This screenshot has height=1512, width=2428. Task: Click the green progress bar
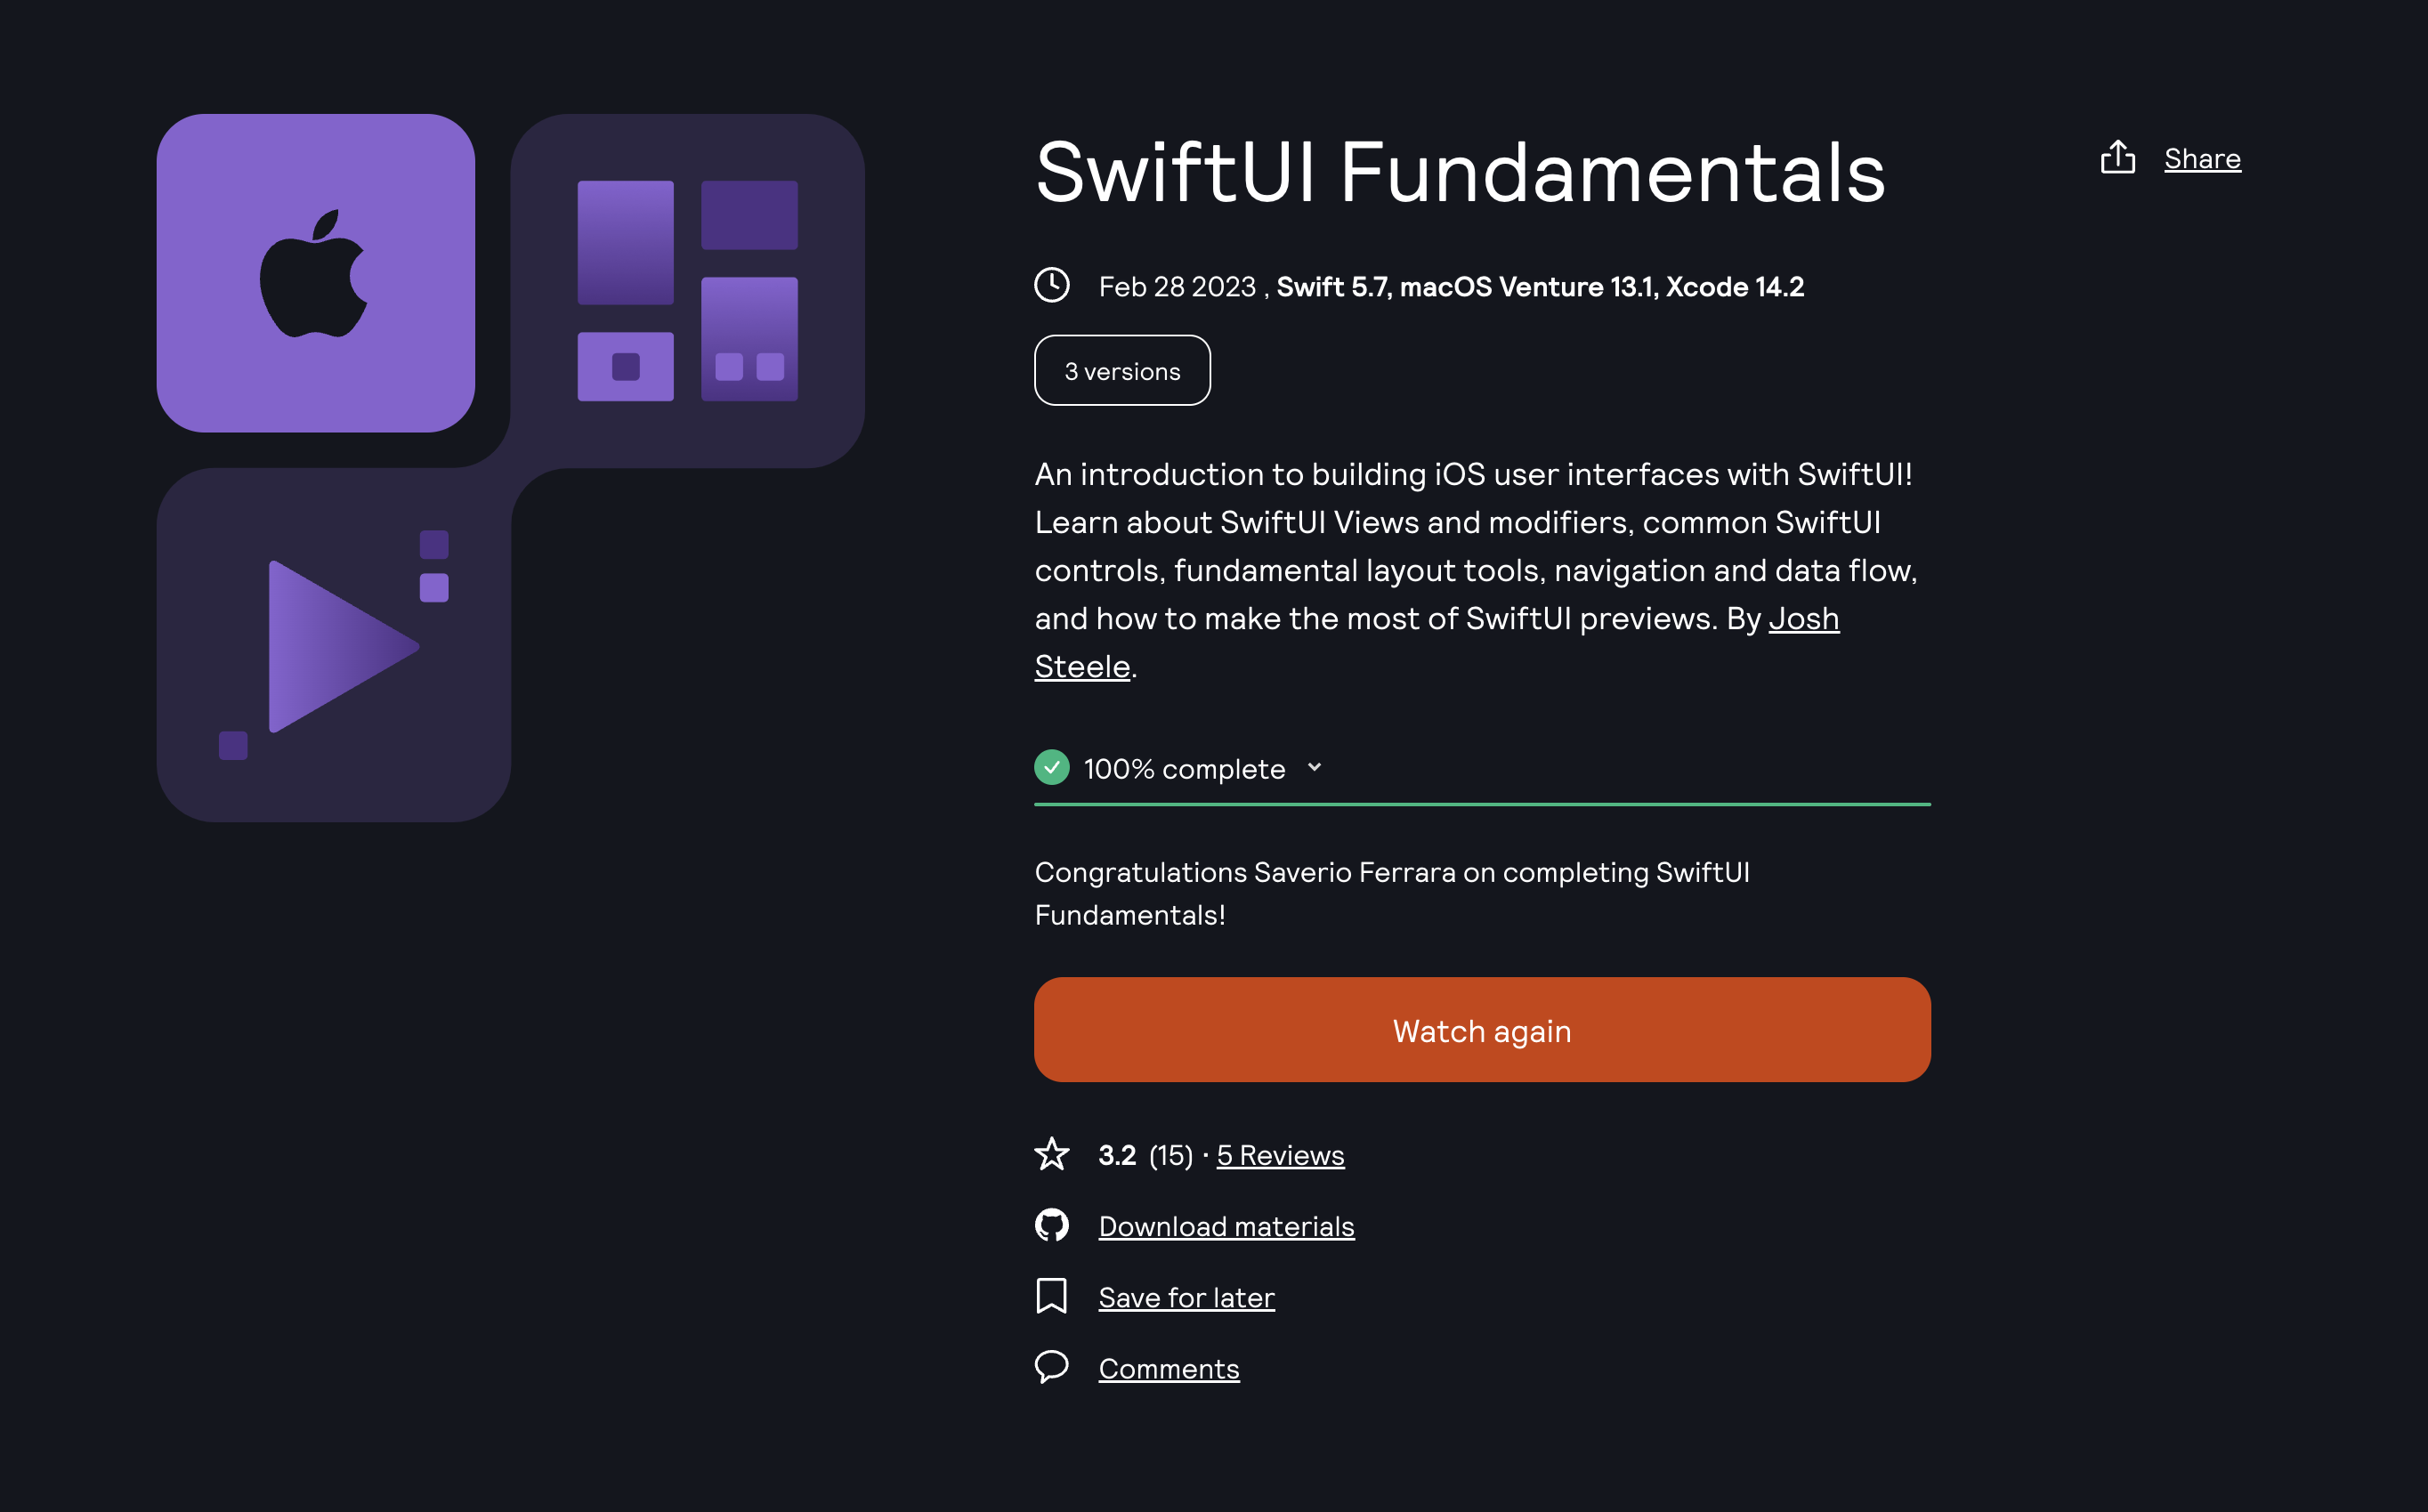coord(1482,803)
